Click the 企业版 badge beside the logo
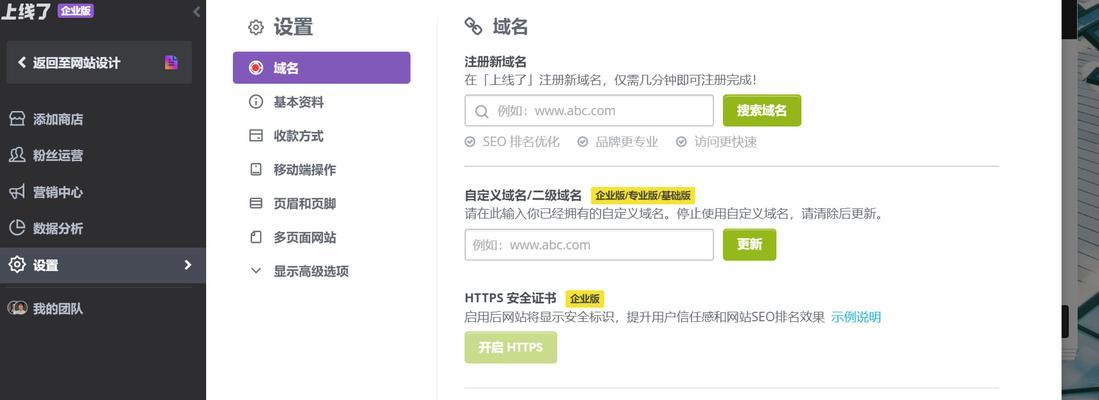Viewport: 1099px width, 400px height. 76,11
